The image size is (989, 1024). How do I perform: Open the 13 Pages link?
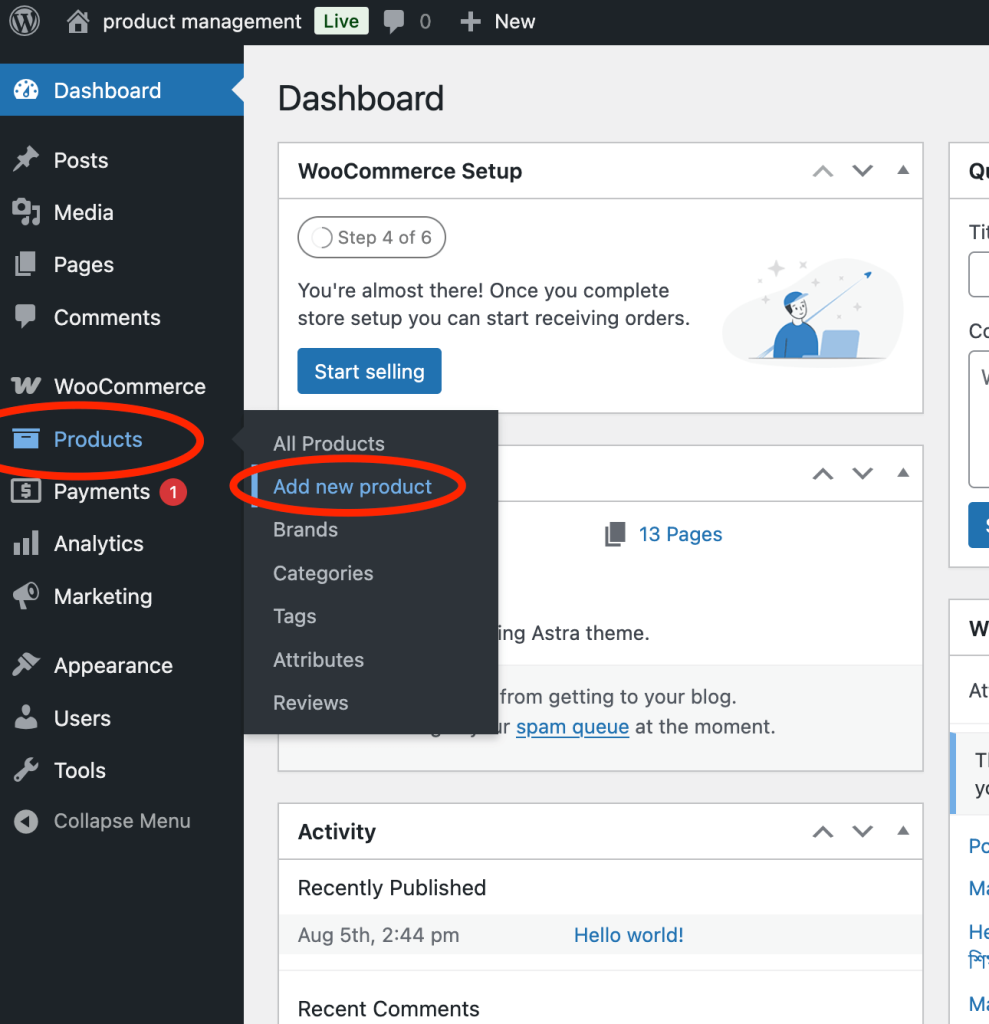(679, 534)
